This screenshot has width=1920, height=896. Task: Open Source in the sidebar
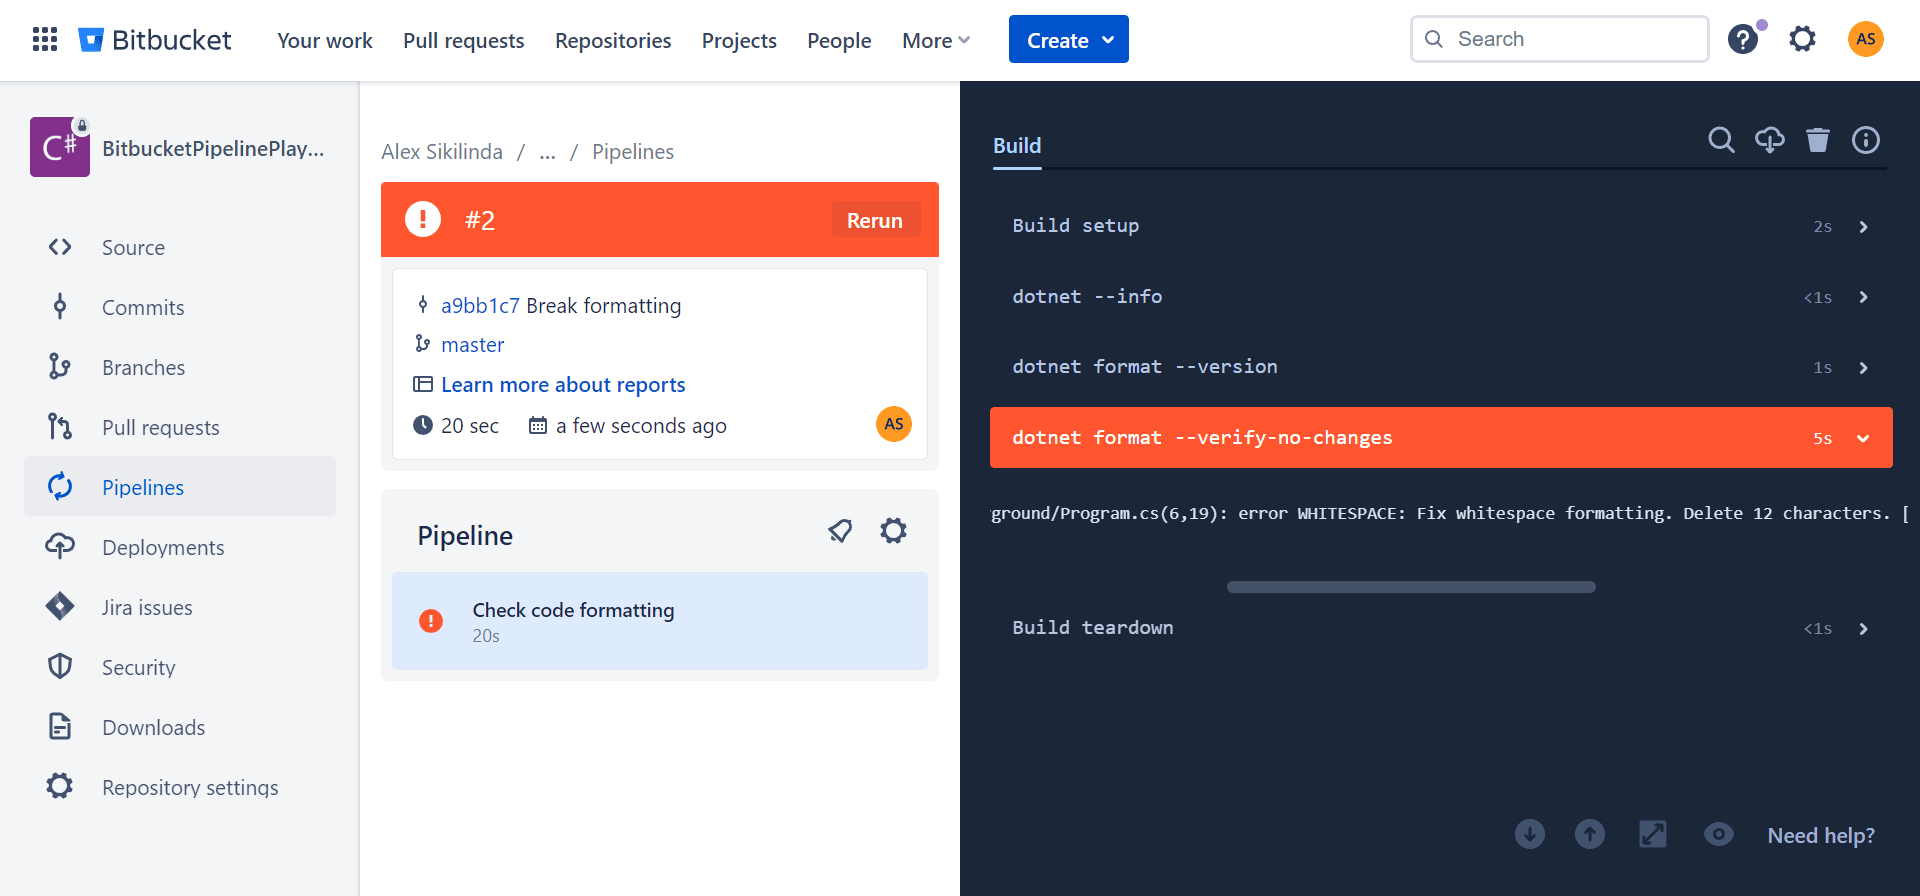pyautogui.click(x=180, y=247)
